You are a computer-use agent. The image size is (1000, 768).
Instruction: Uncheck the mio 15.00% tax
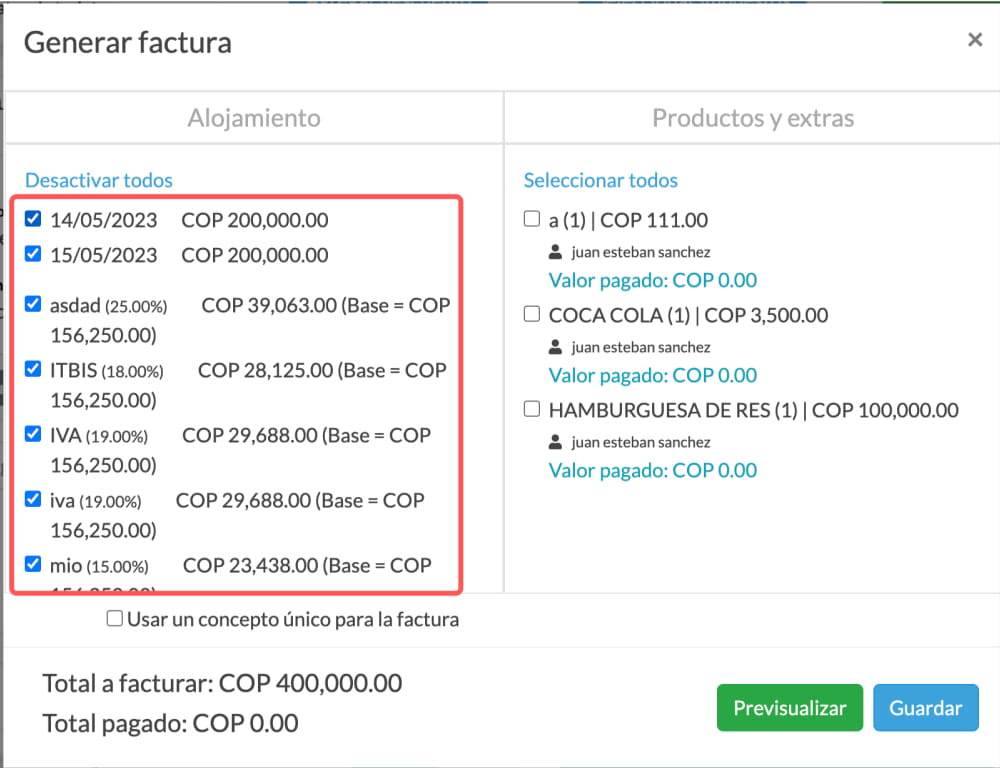point(33,564)
